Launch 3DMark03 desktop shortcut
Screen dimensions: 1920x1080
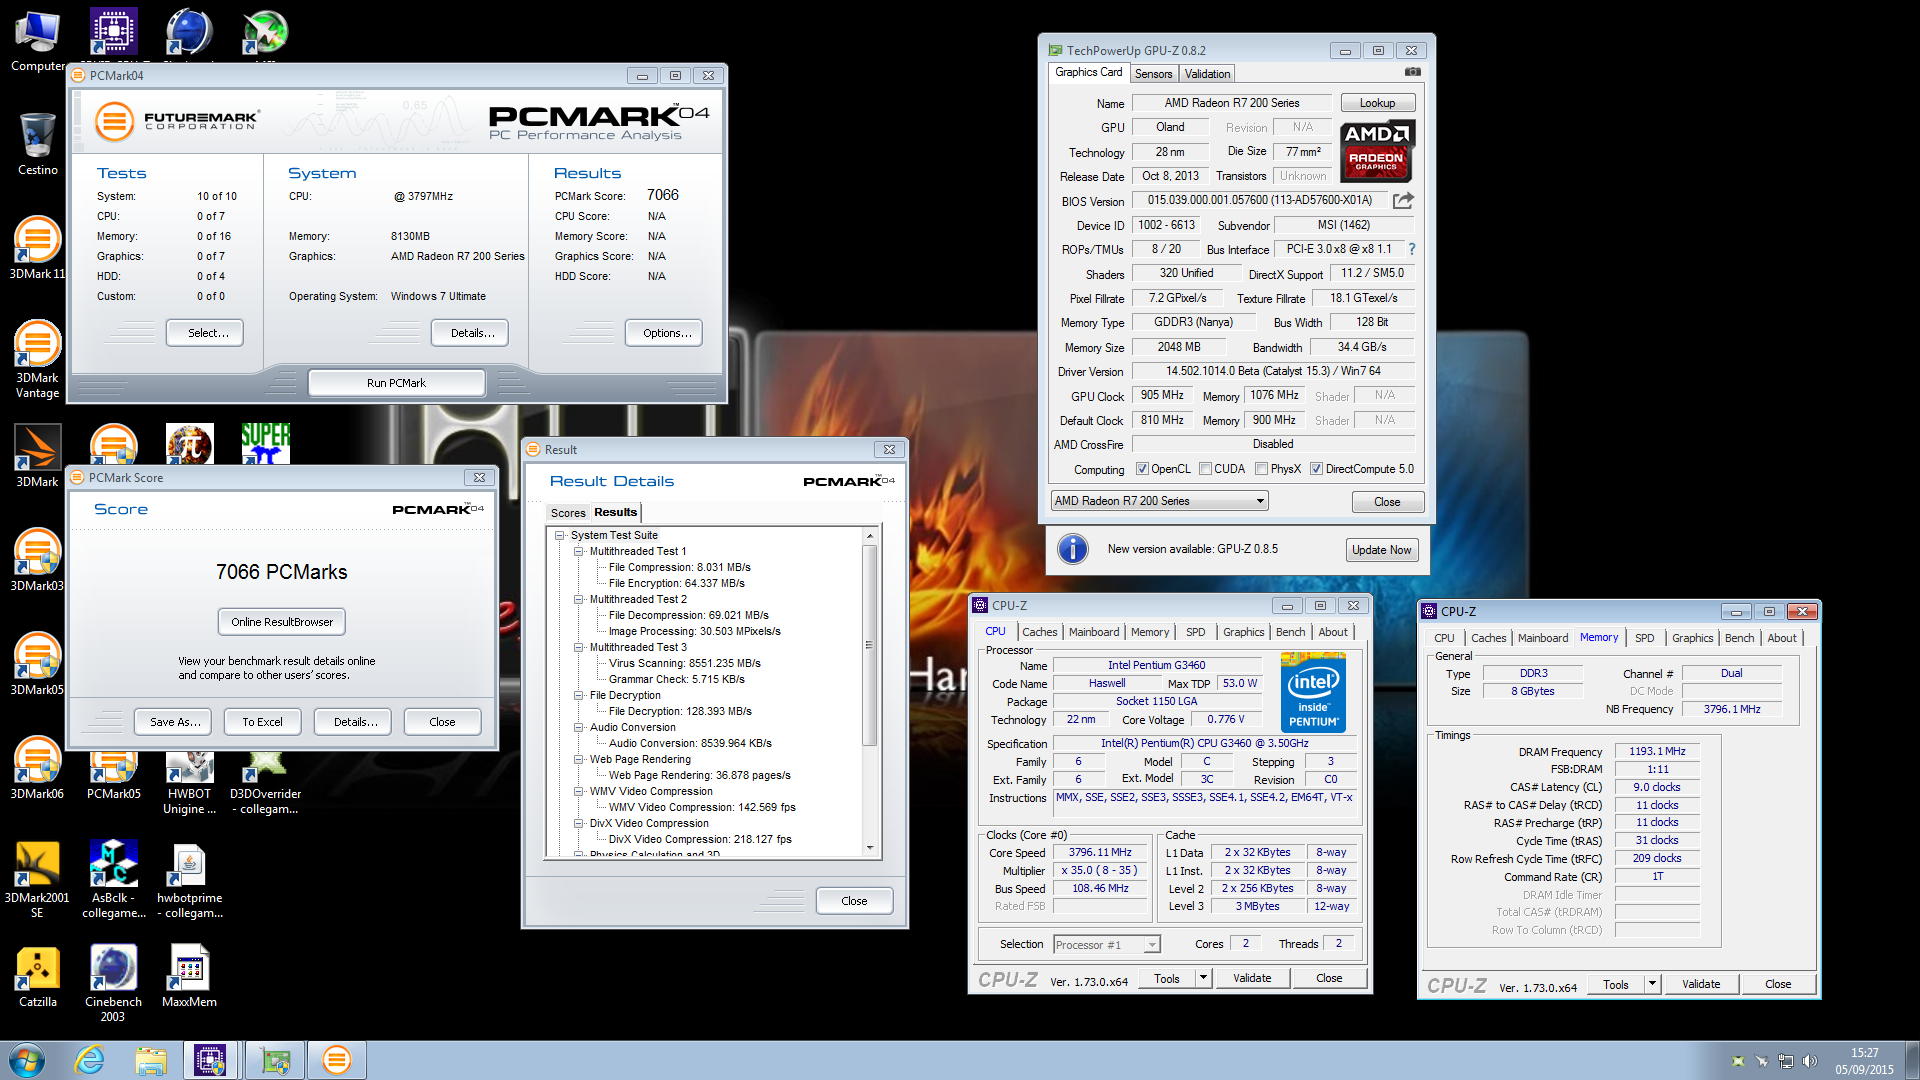37,560
